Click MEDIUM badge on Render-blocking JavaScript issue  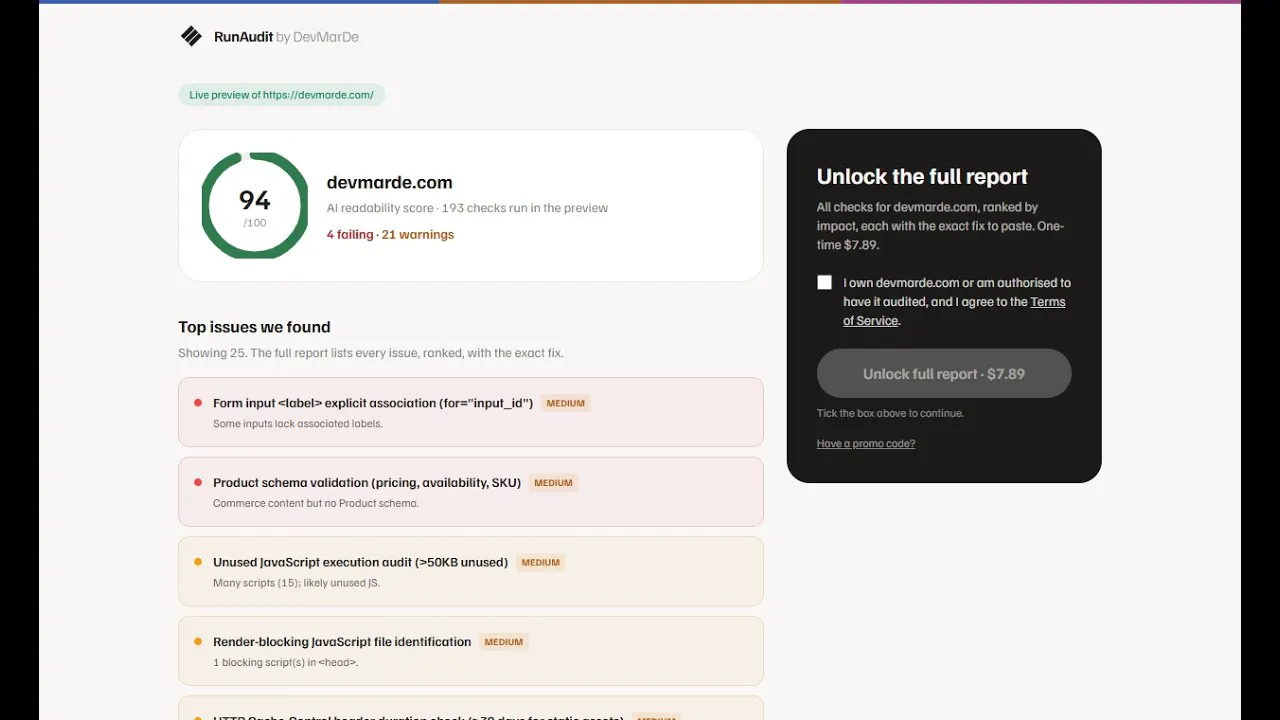504,642
